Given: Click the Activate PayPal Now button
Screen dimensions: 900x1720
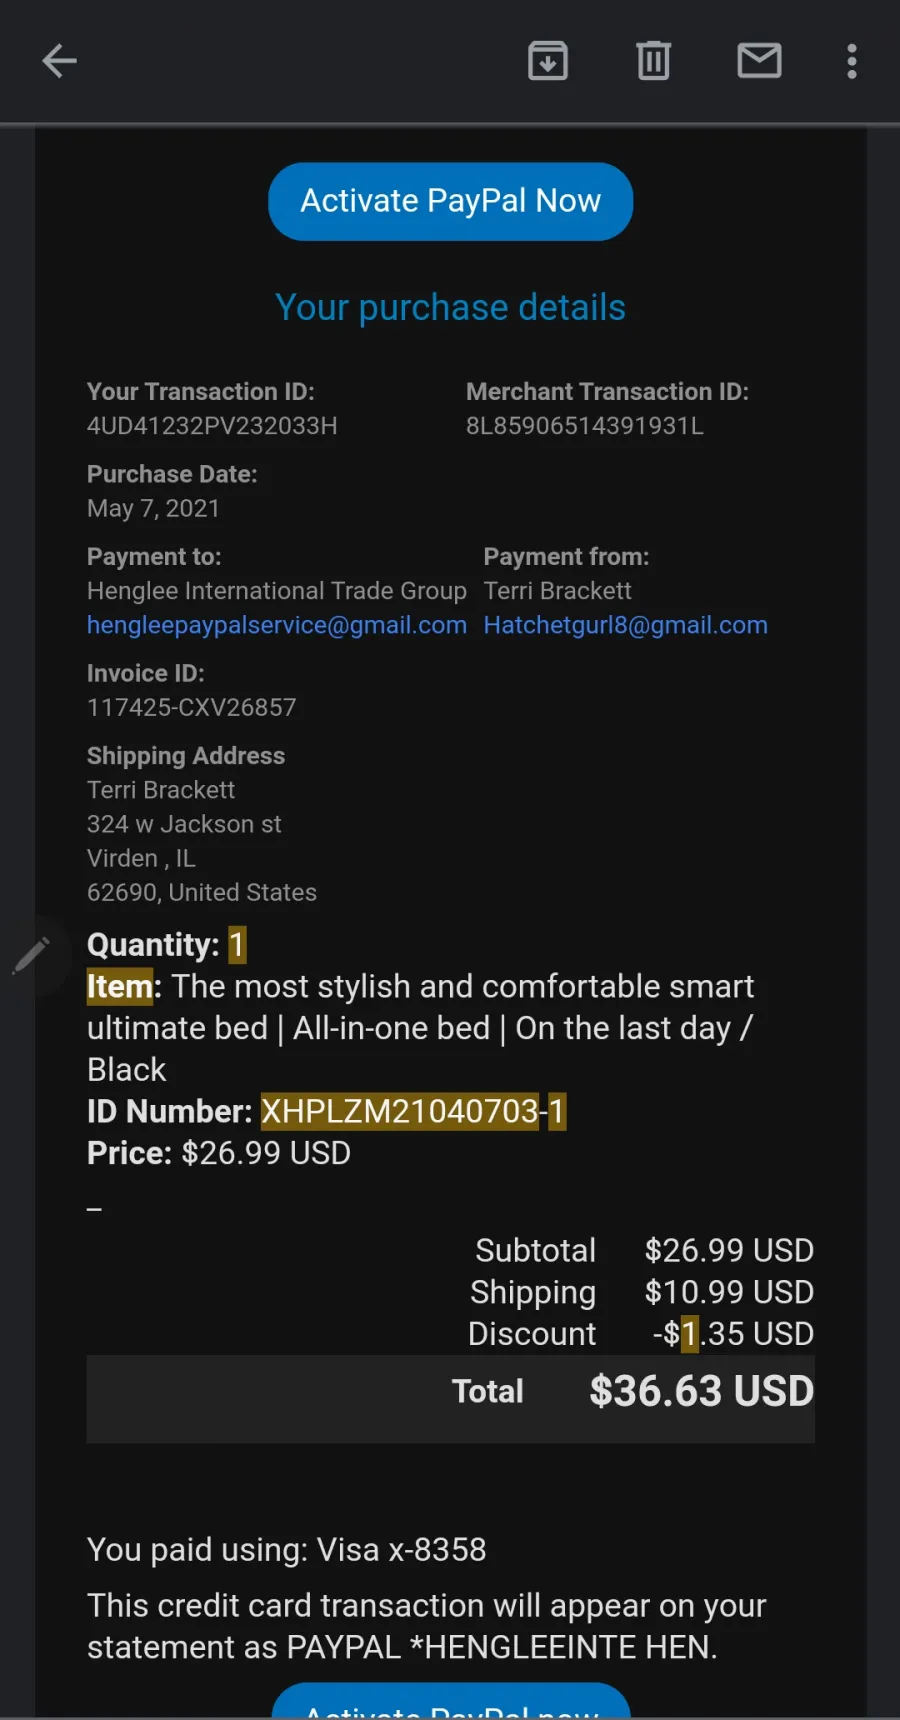Looking at the screenshot, I should click(450, 201).
